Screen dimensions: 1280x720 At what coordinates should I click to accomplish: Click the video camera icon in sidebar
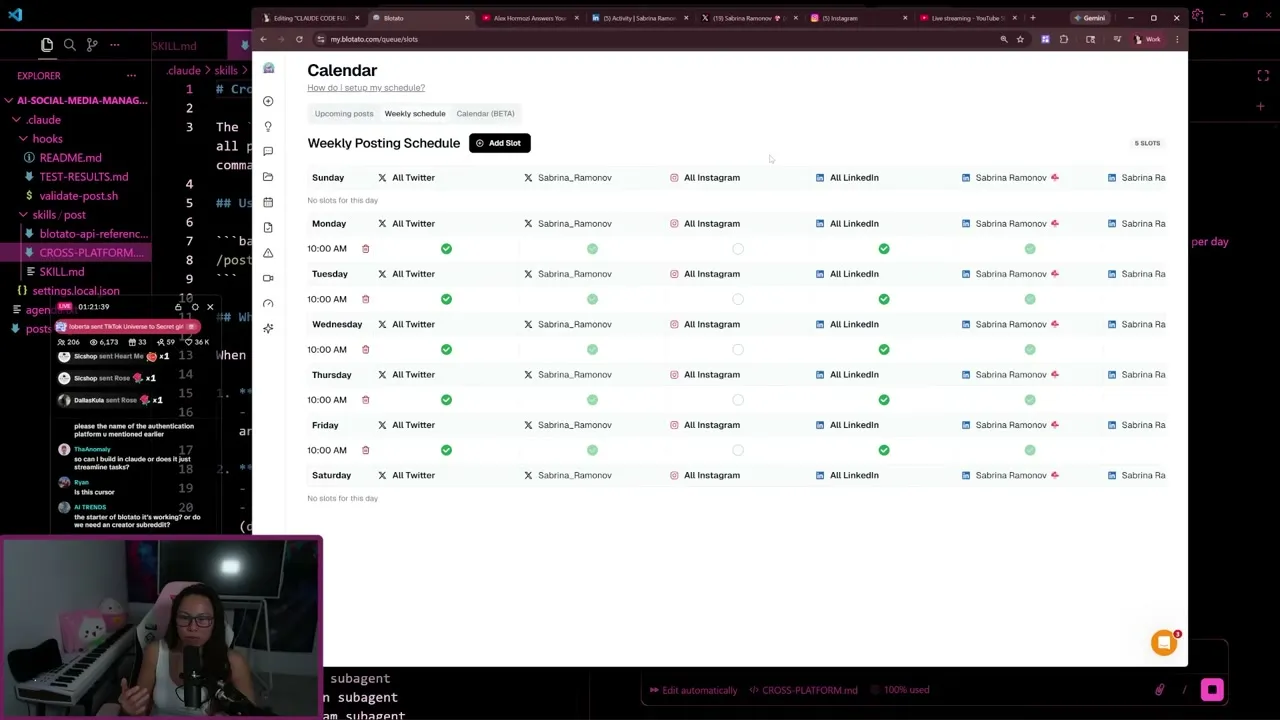point(268,278)
